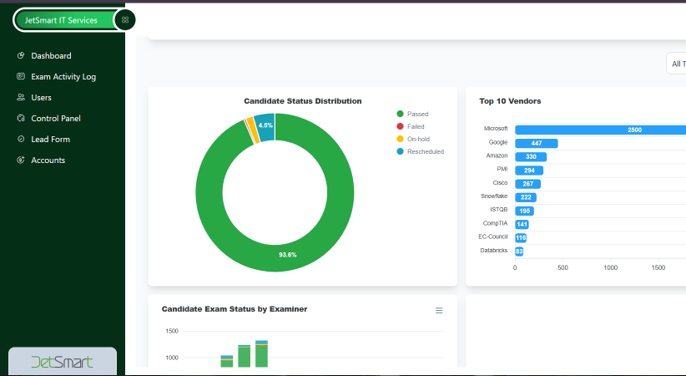Toggle the Failed legend entry
686x376 pixels.
coord(410,127)
